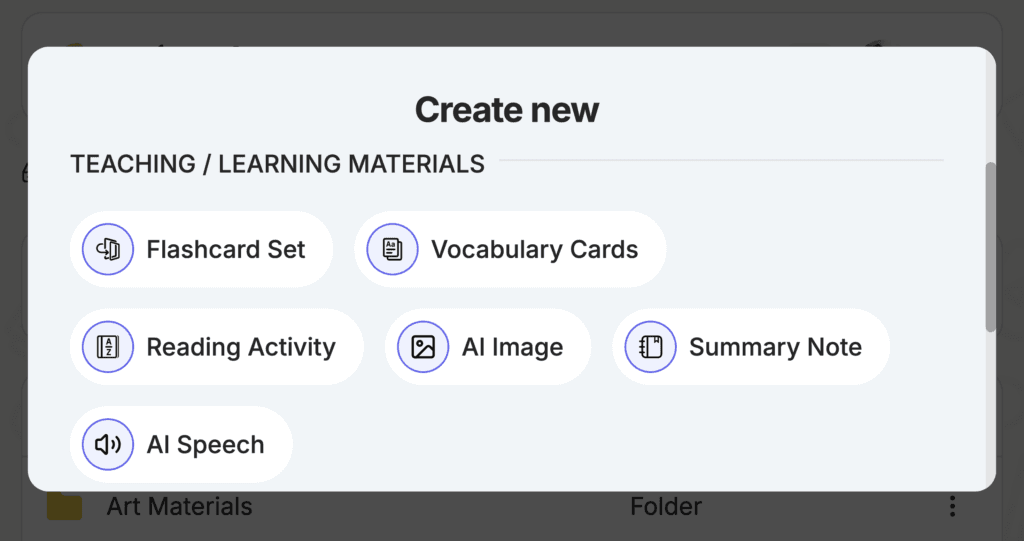The height and width of the screenshot is (541, 1024).
Task: Dismiss dialog by clicking dimmed backdrop above
Action: pyautogui.click(x=512, y=23)
